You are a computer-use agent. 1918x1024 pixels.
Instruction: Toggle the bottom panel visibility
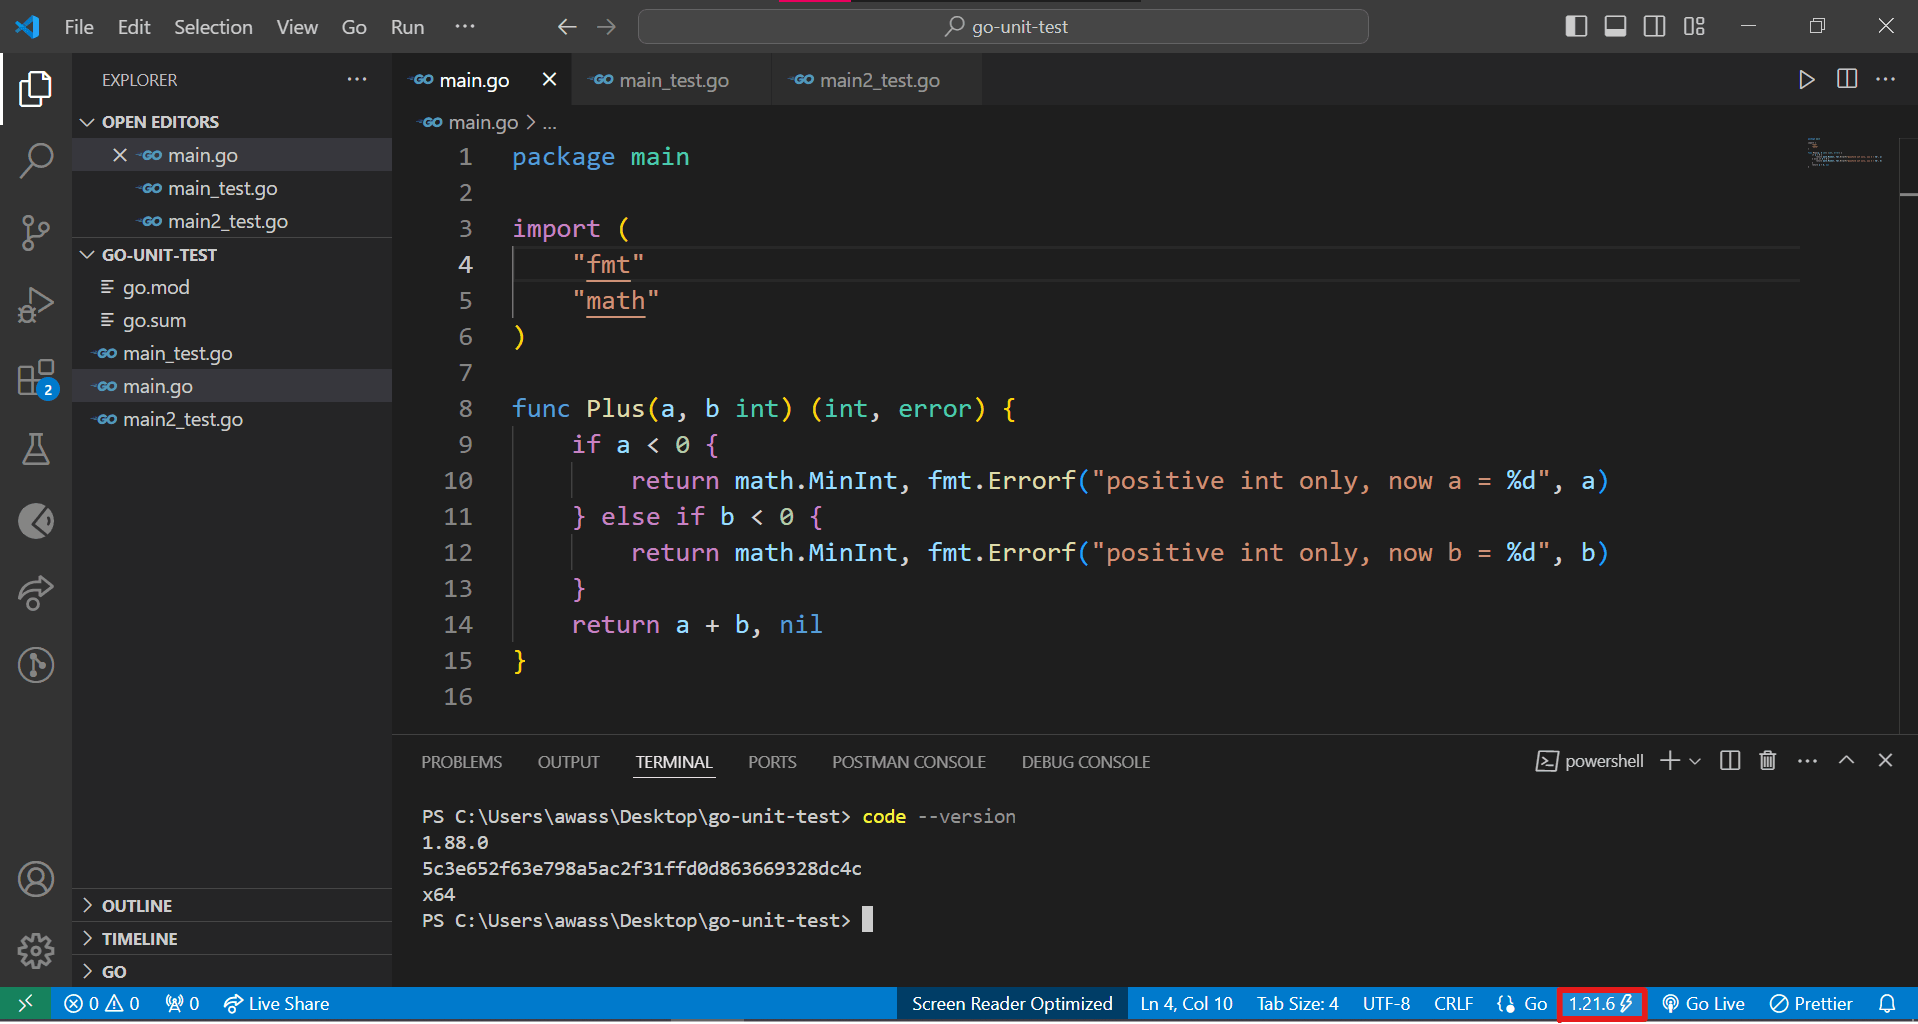tap(1615, 27)
